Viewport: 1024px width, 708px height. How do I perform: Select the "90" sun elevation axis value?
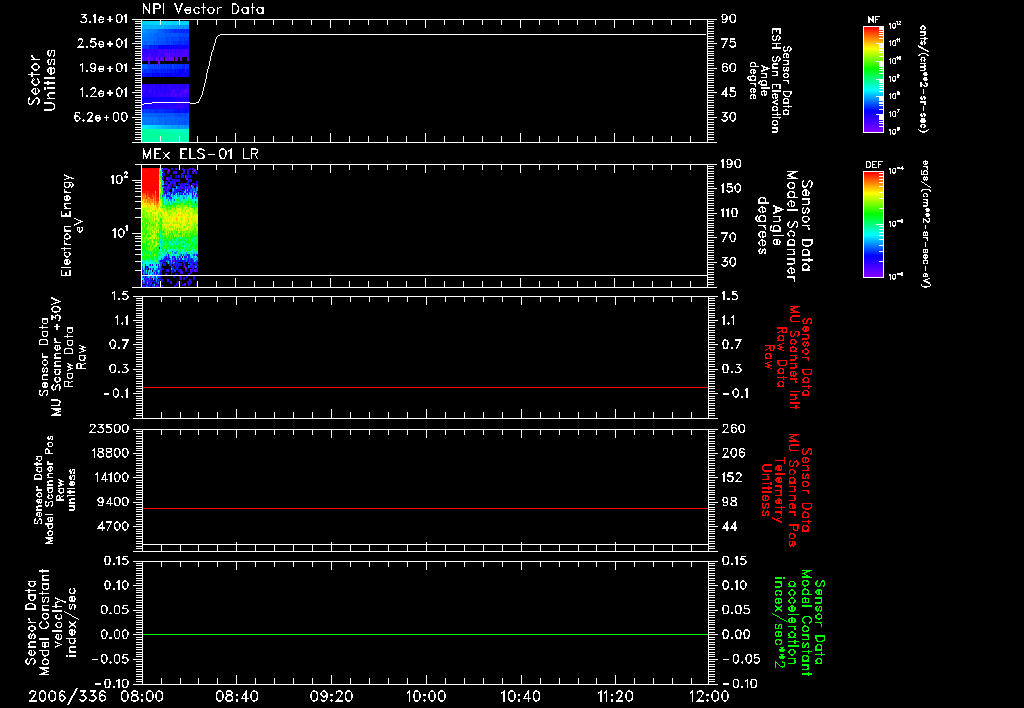coord(729,19)
